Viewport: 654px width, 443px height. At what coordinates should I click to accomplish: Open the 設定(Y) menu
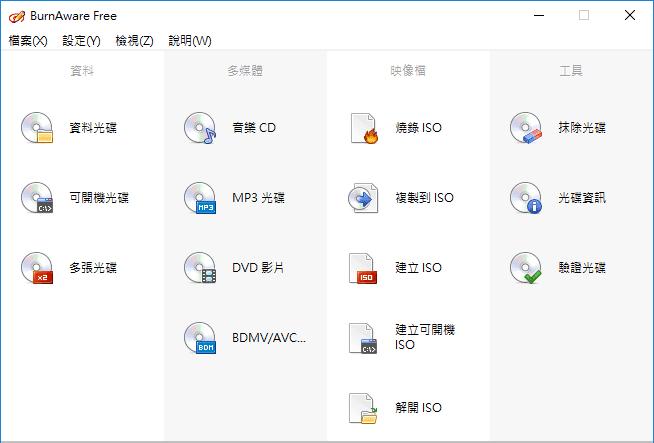pyautogui.click(x=81, y=41)
